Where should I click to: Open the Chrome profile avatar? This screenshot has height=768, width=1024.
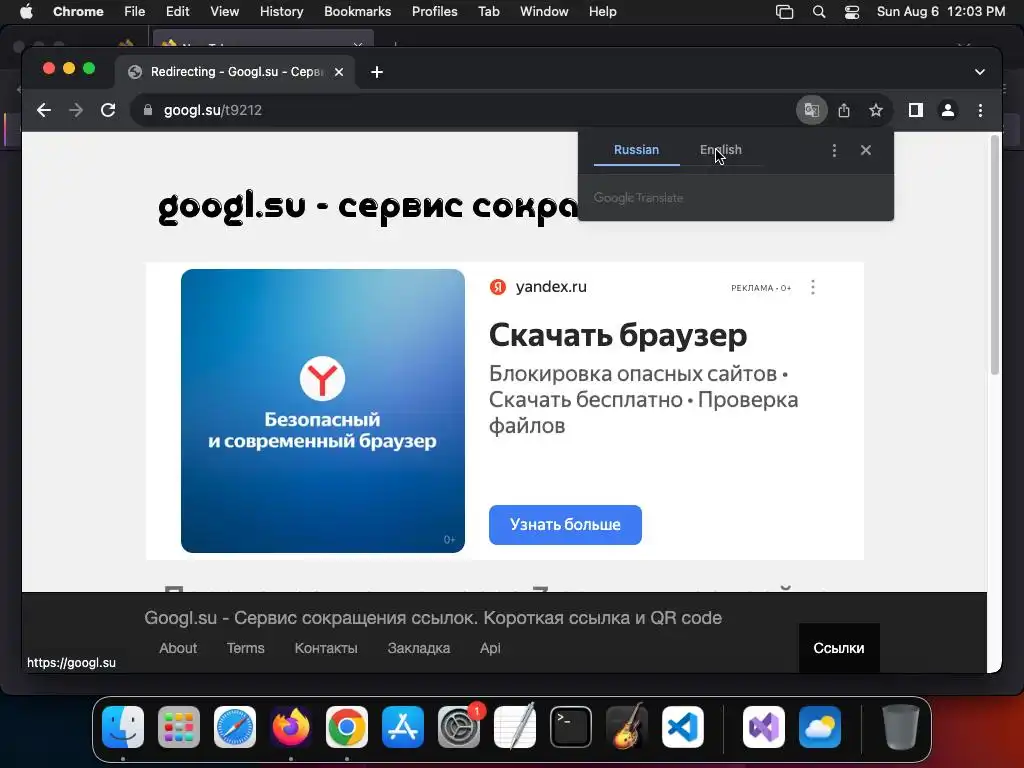tap(948, 110)
